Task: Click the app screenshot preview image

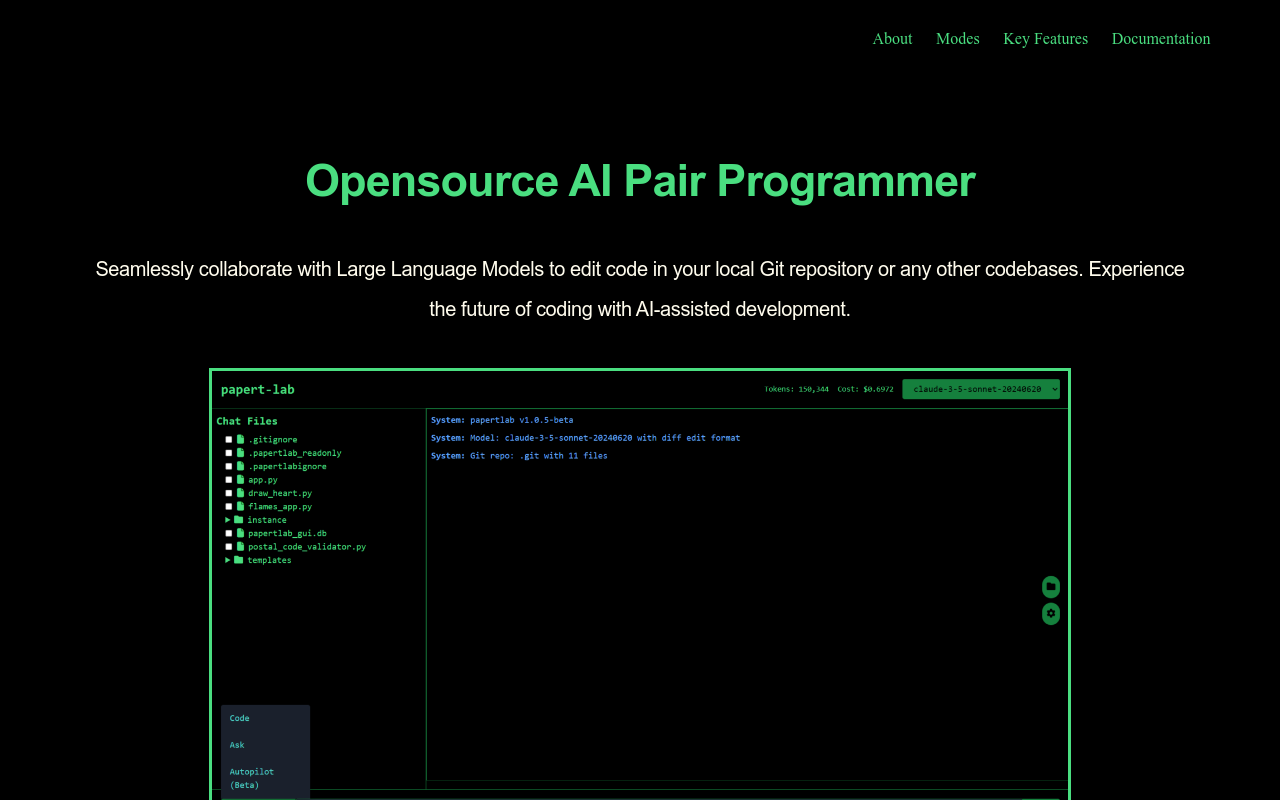Action: (x=640, y=584)
